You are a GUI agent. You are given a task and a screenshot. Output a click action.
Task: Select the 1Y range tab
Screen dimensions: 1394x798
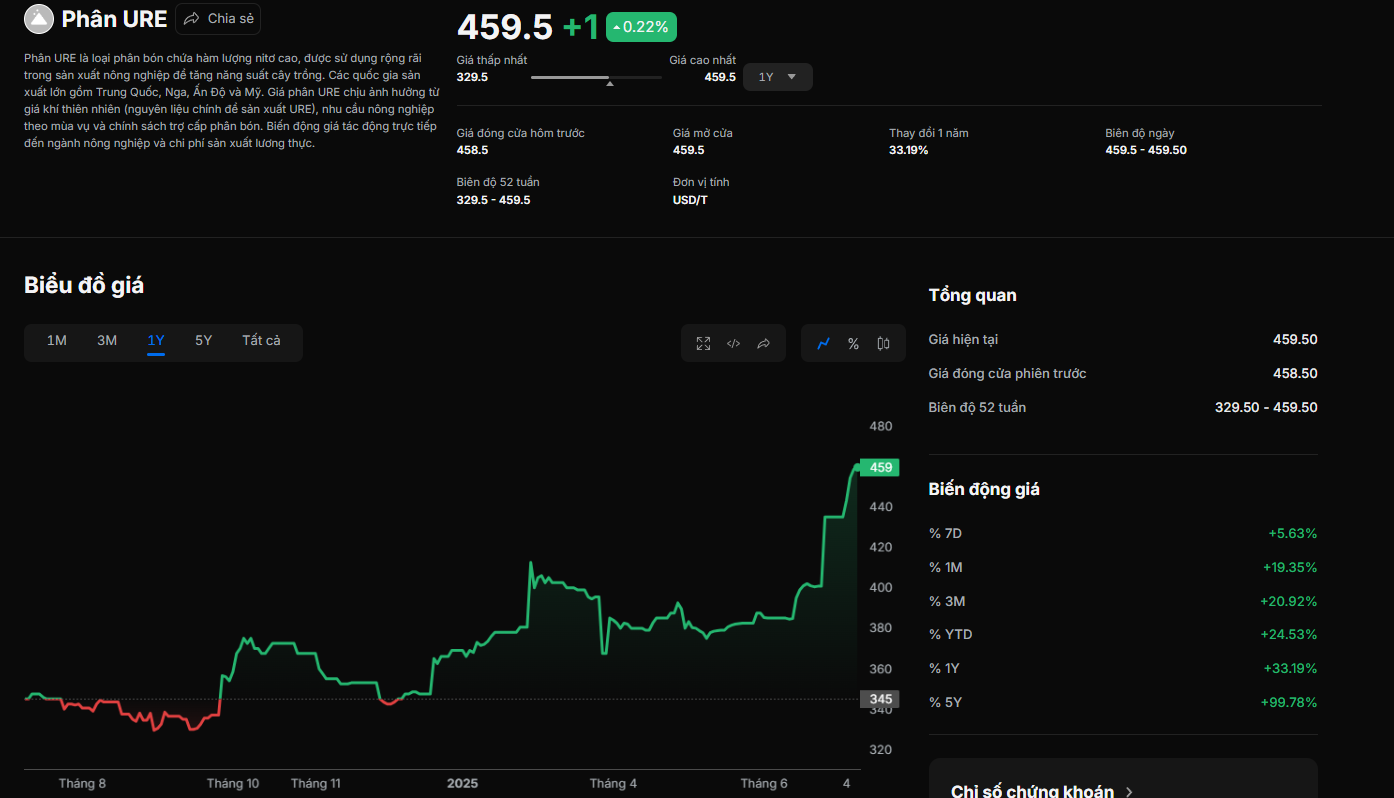coord(156,341)
